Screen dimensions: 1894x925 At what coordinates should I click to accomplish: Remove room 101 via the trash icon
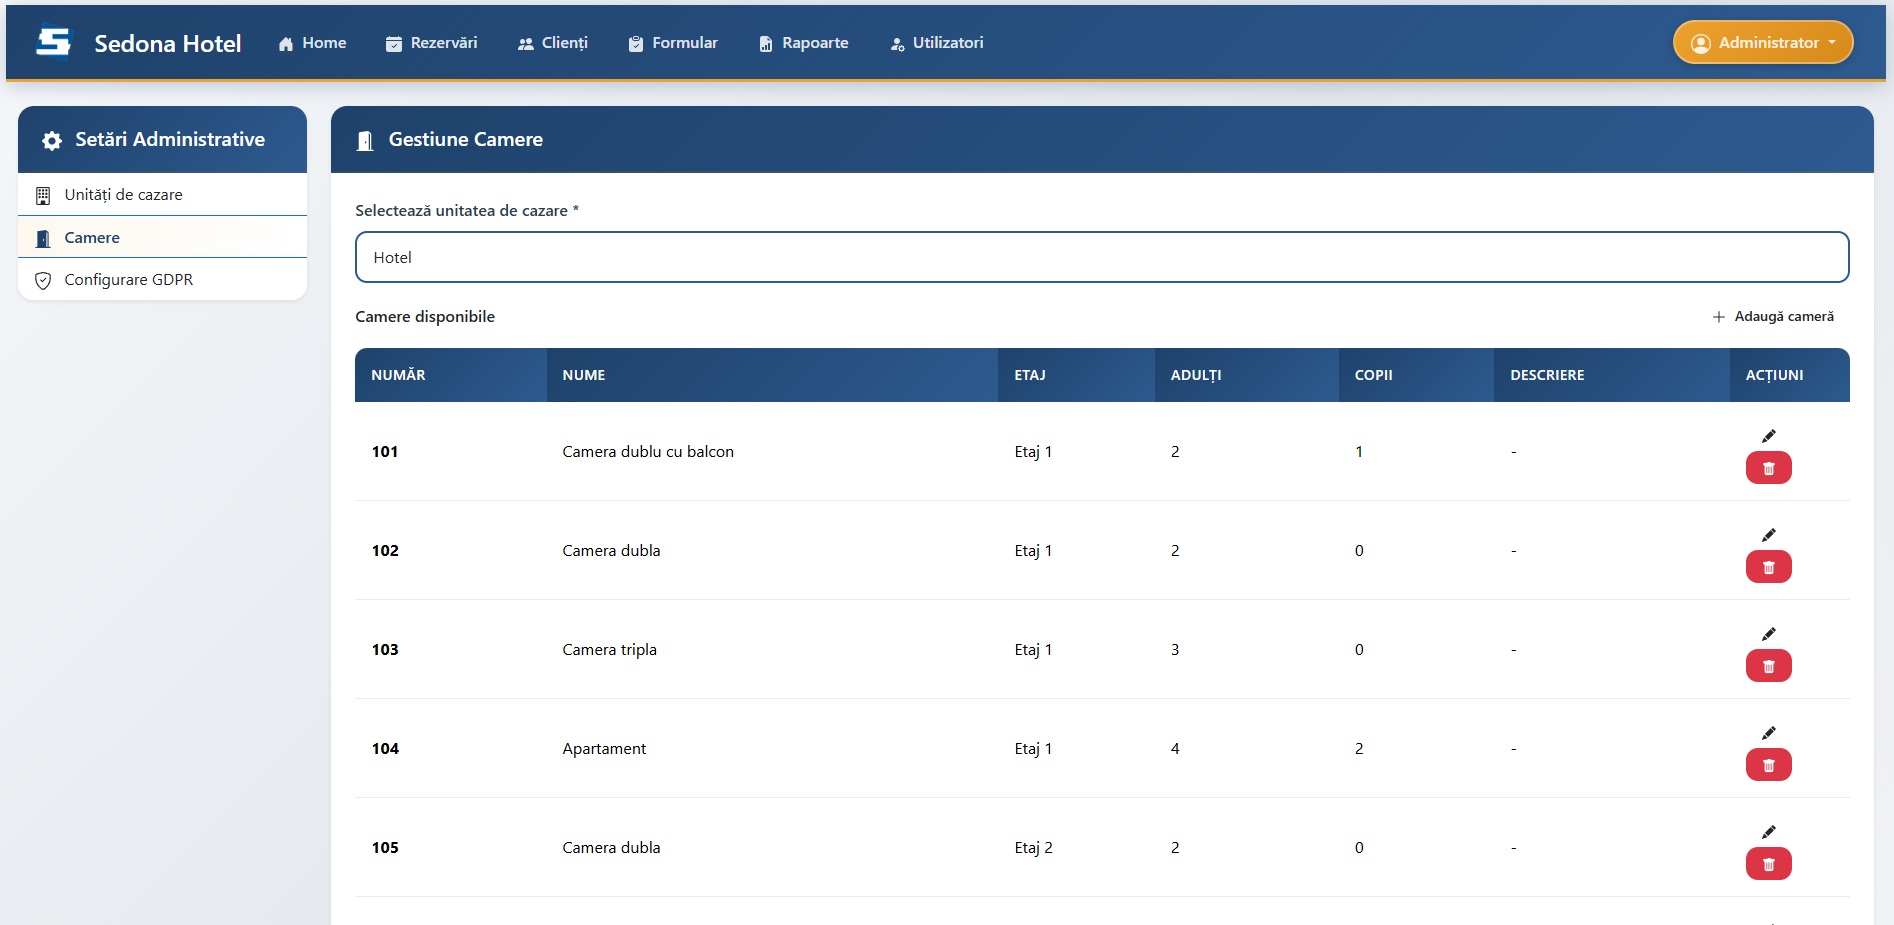pos(1768,468)
